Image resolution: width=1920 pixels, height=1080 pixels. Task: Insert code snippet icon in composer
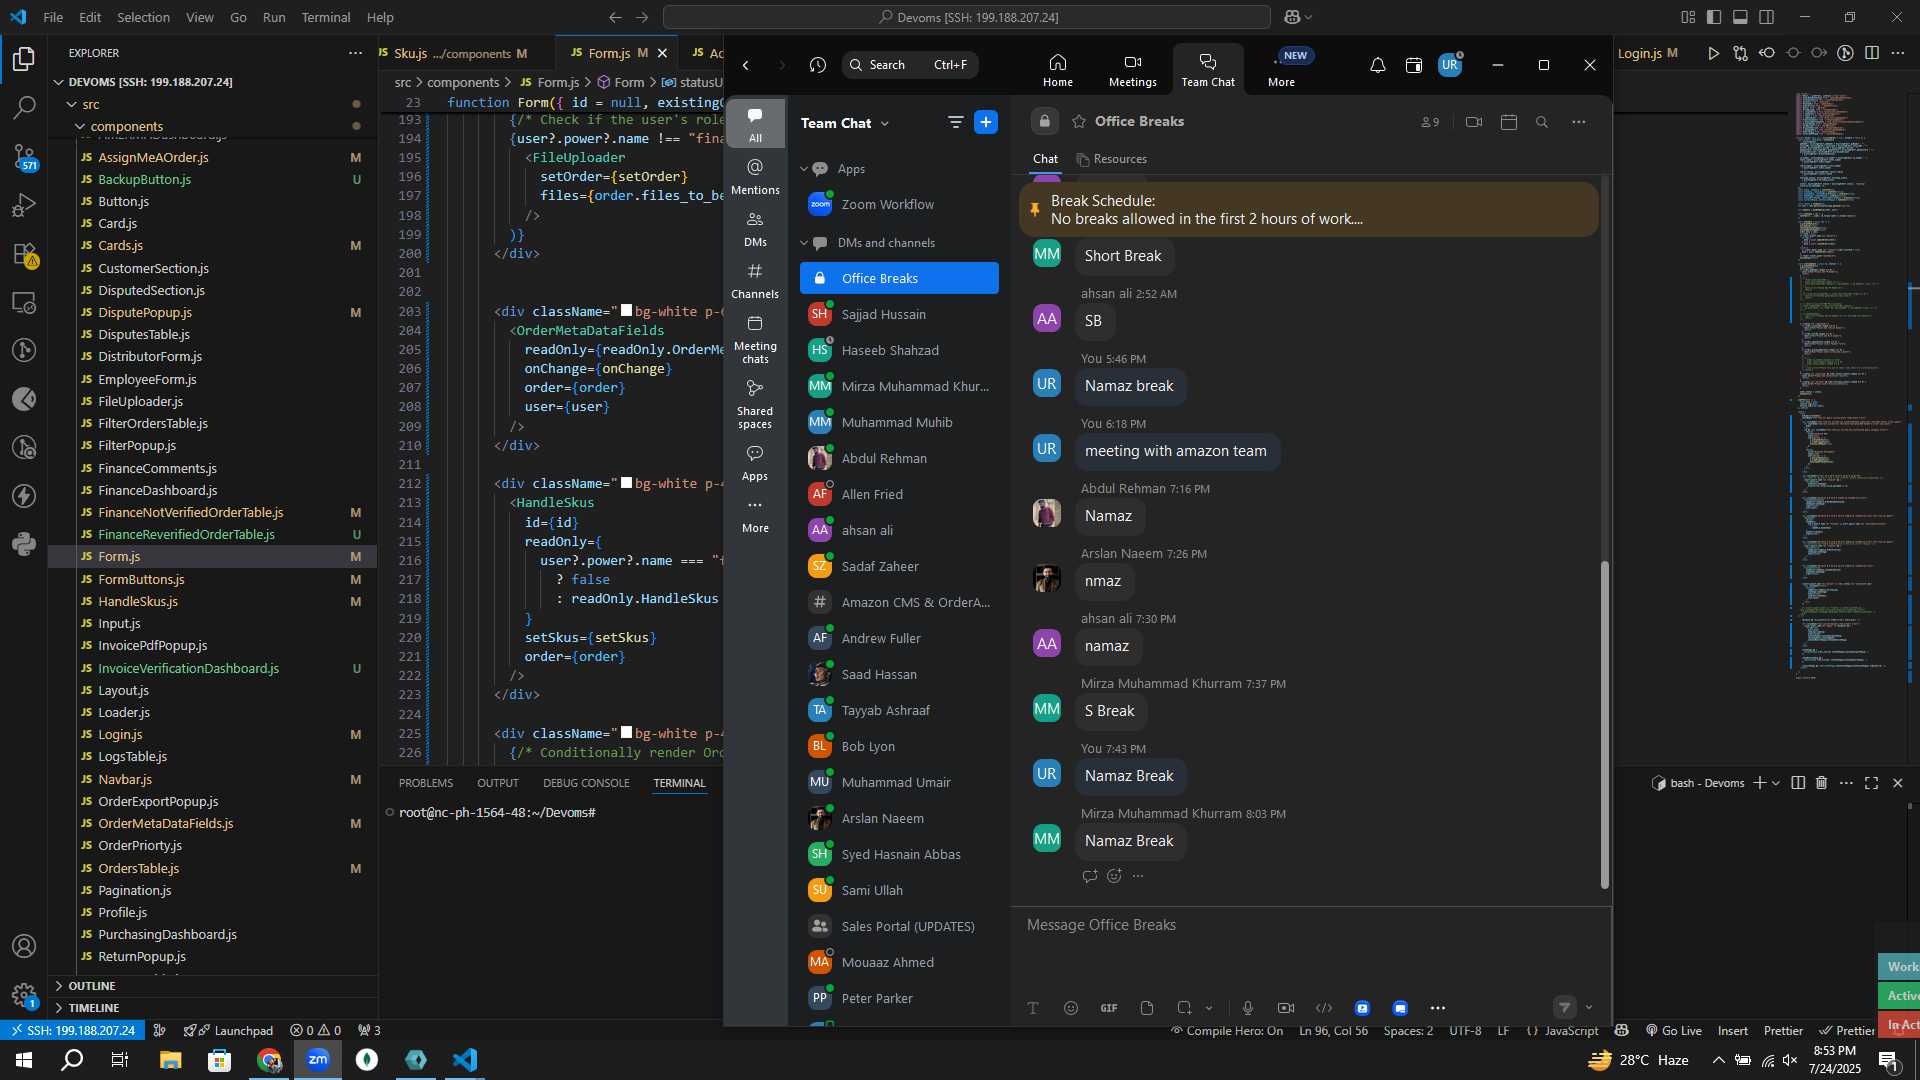pyautogui.click(x=1324, y=1008)
